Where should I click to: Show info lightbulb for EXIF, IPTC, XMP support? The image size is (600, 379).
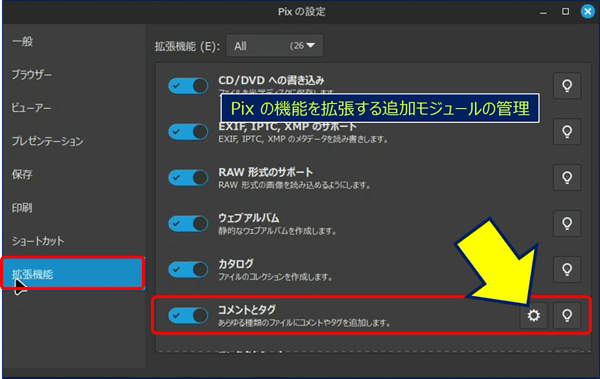567,132
